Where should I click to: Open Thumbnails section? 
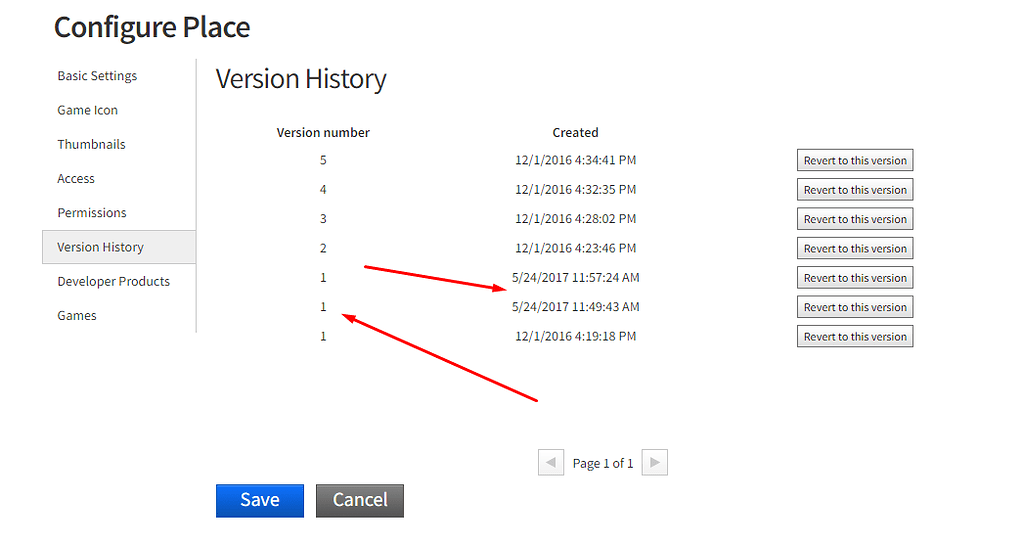91,144
